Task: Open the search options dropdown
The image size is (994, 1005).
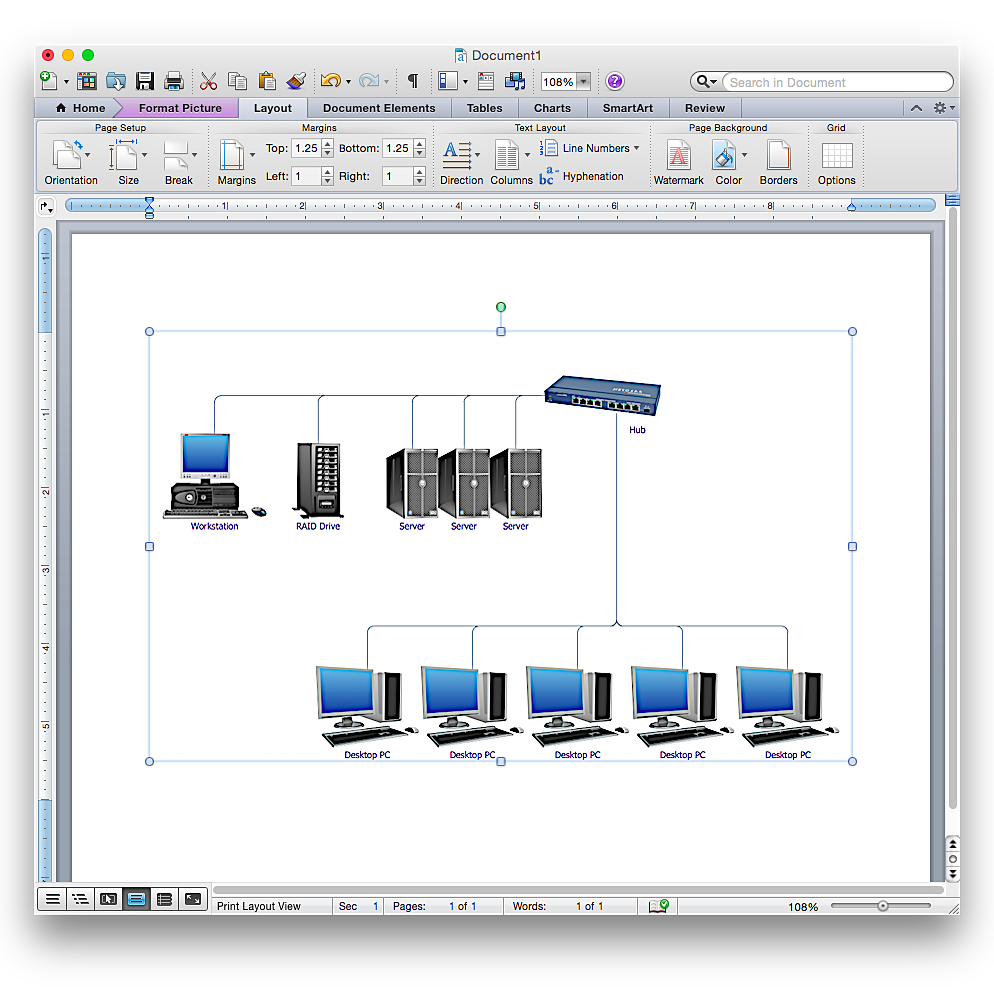Action: (x=707, y=81)
